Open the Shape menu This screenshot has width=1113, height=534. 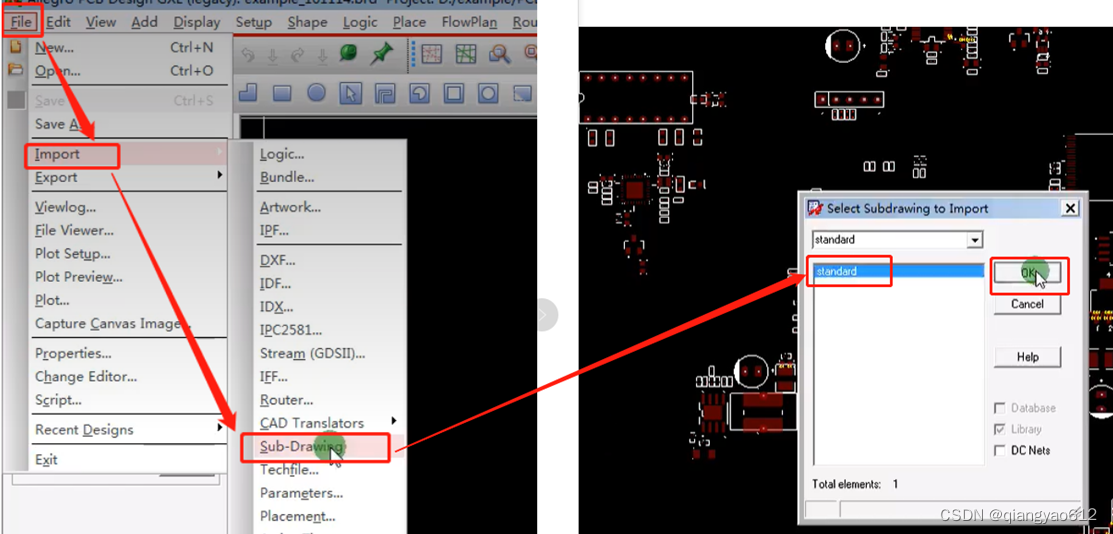[307, 22]
